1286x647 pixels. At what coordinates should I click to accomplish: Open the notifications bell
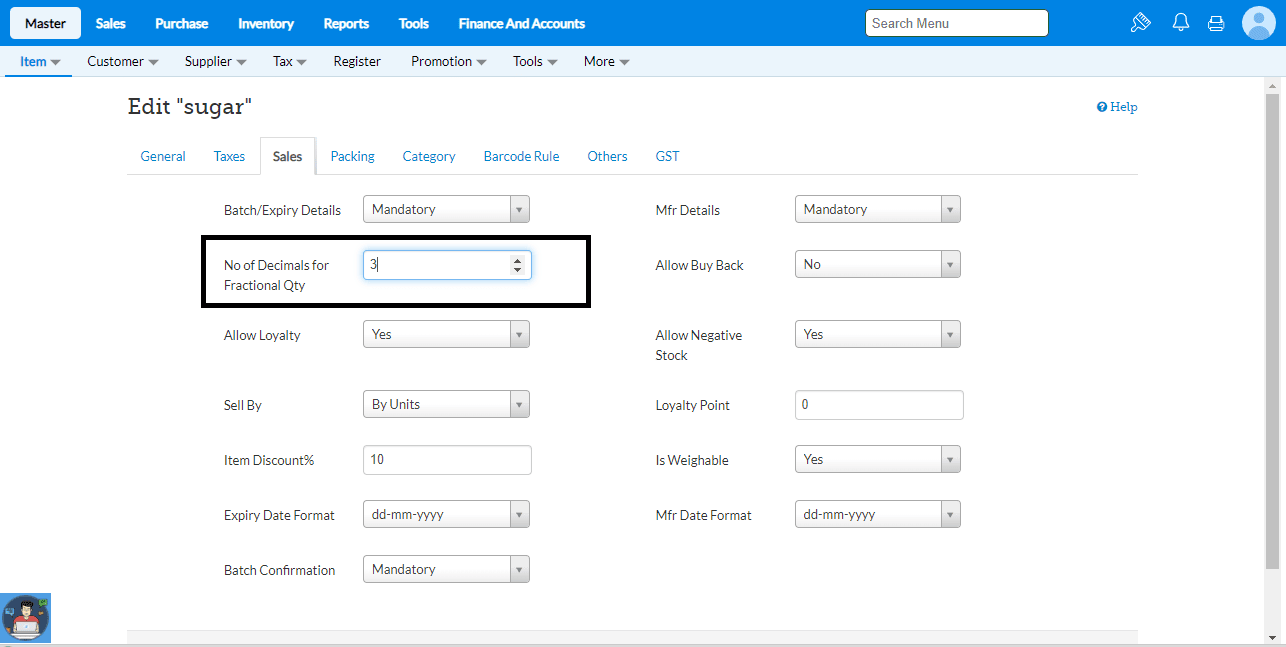(x=1181, y=23)
